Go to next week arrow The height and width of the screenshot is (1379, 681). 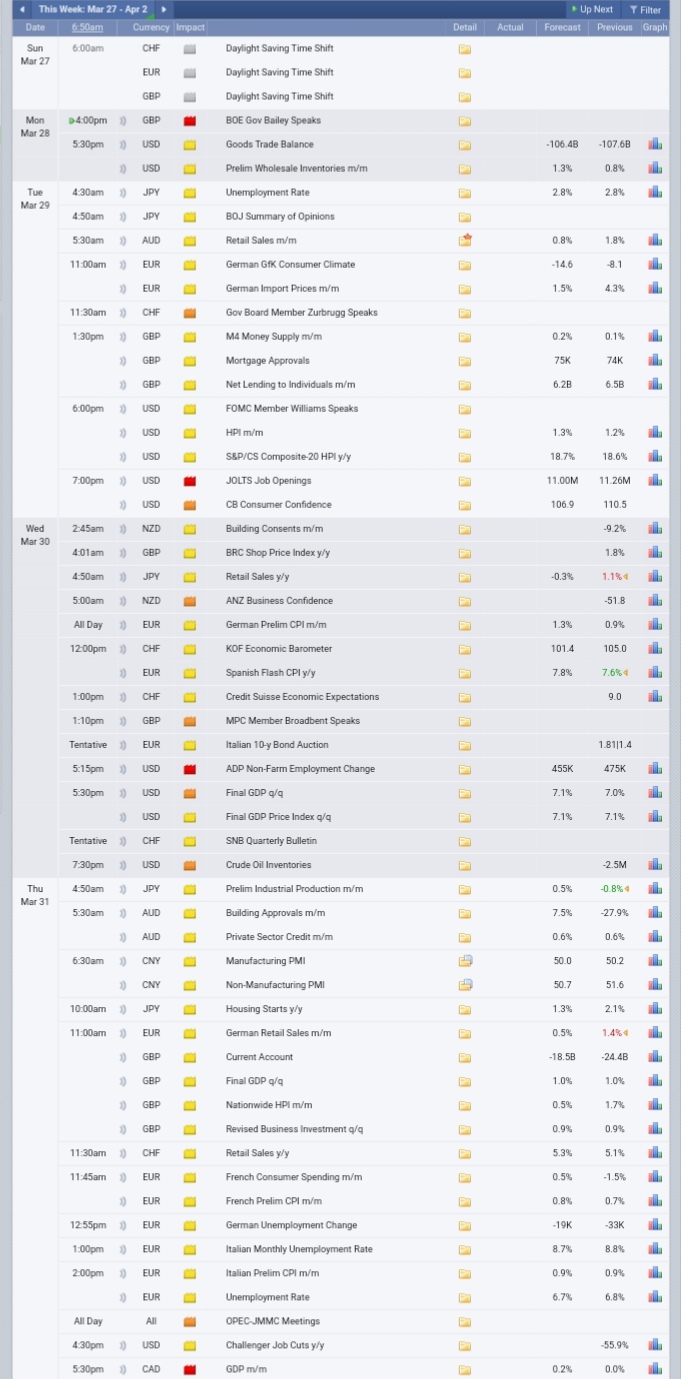[x=163, y=9]
